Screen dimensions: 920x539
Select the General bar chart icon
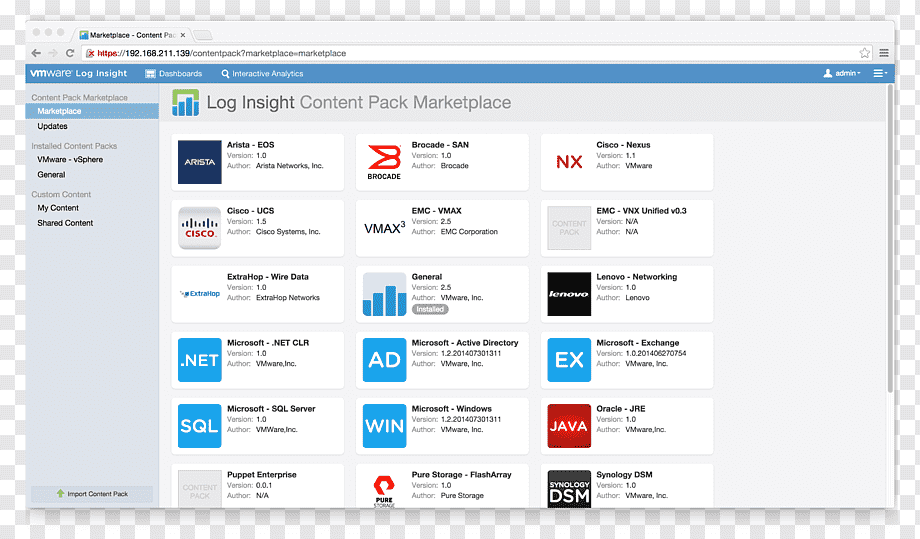point(384,294)
